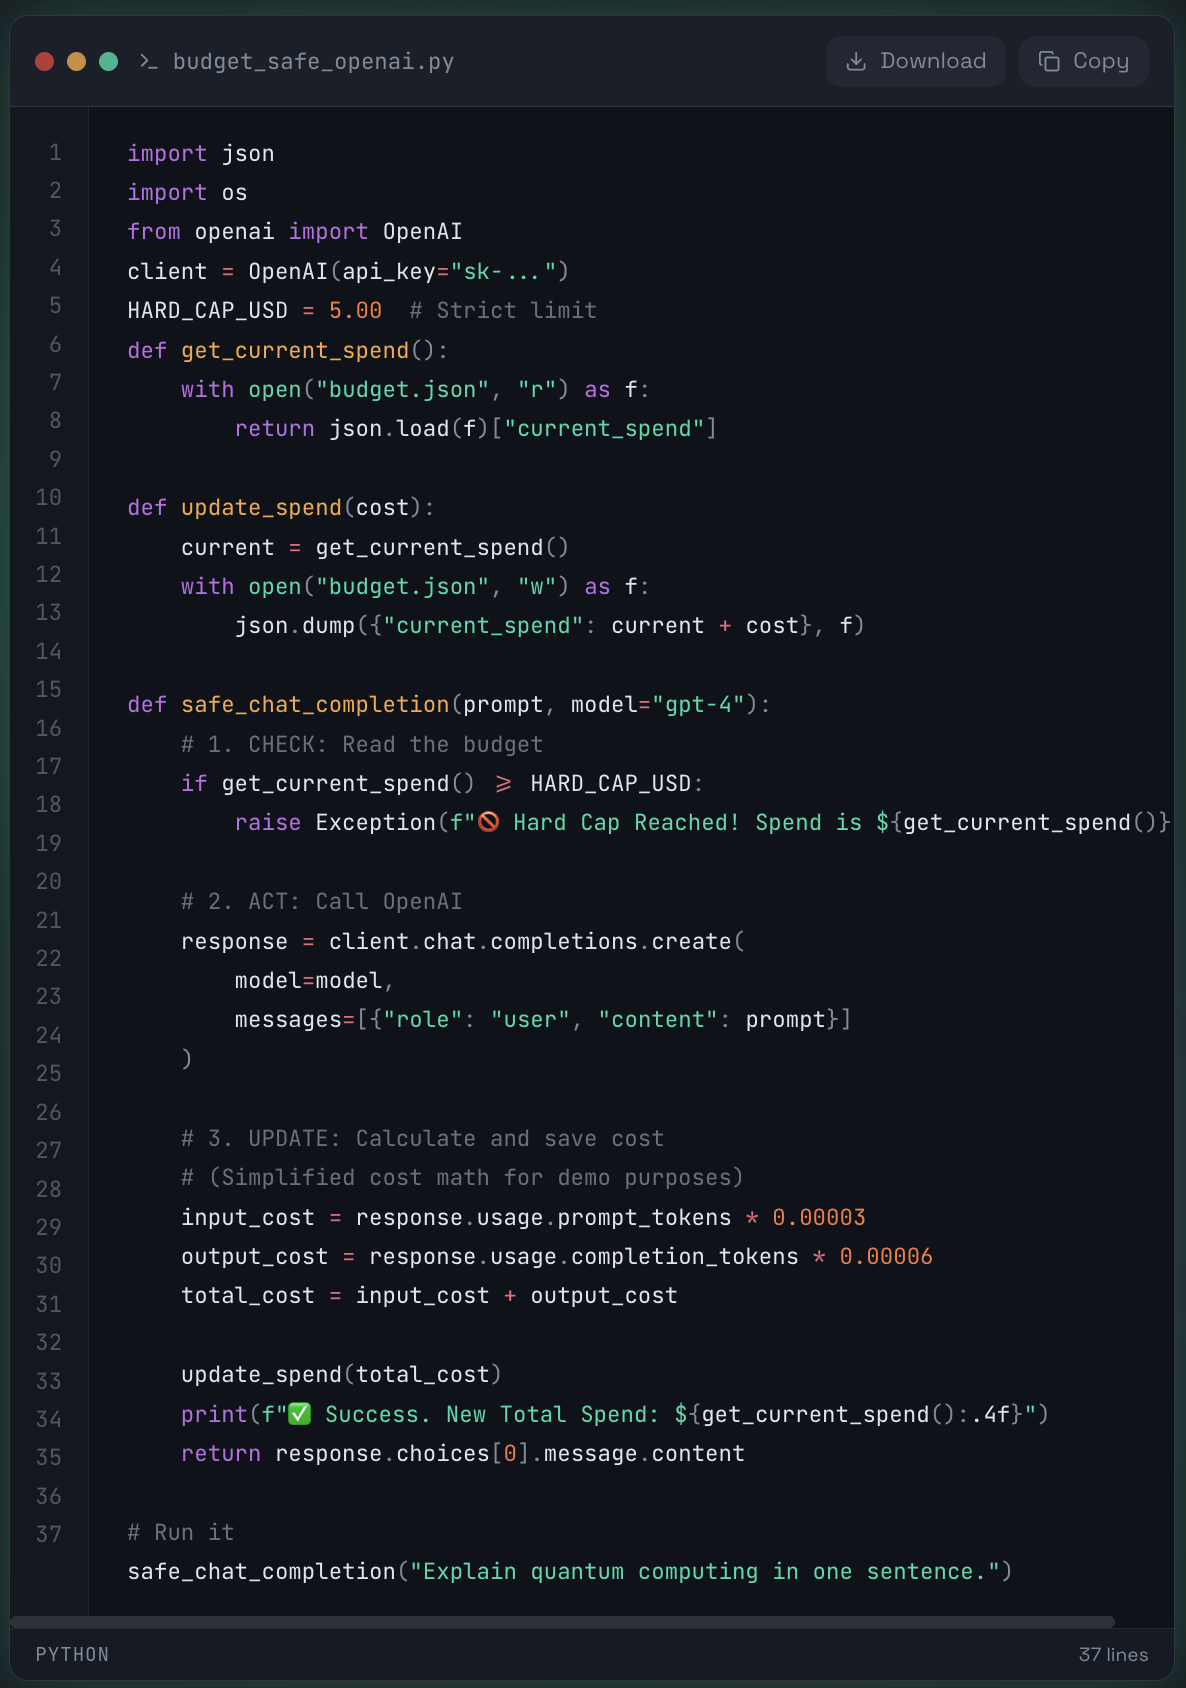Screen dimensions: 1186x1688
Task: Click the yellow window dot
Action: click(76, 62)
